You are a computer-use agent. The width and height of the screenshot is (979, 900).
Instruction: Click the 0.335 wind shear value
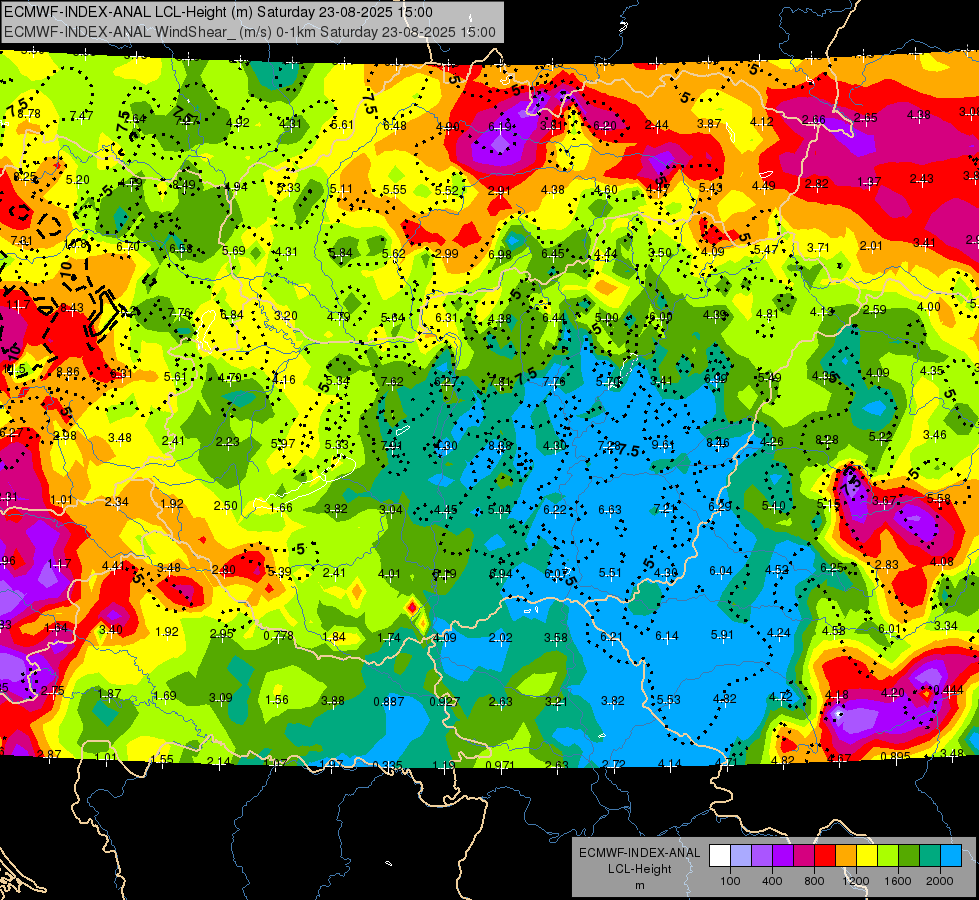click(x=387, y=766)
